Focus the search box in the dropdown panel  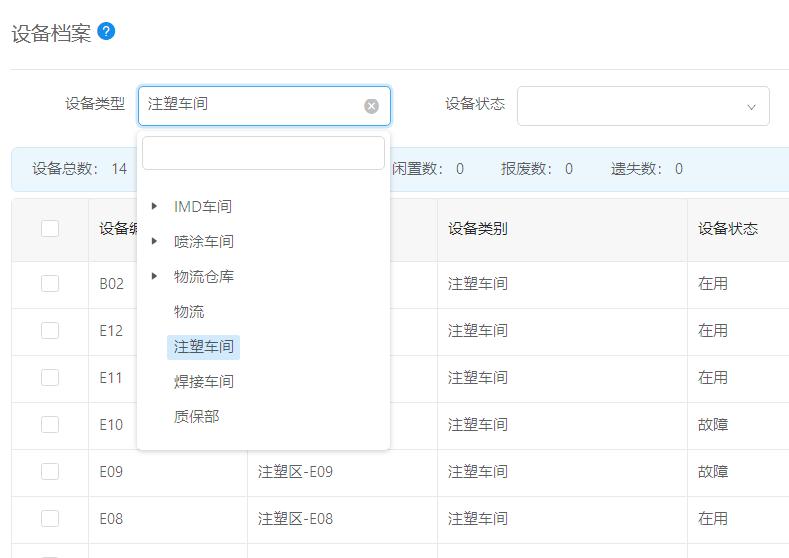pyautogui.click(x=263, y=153)
